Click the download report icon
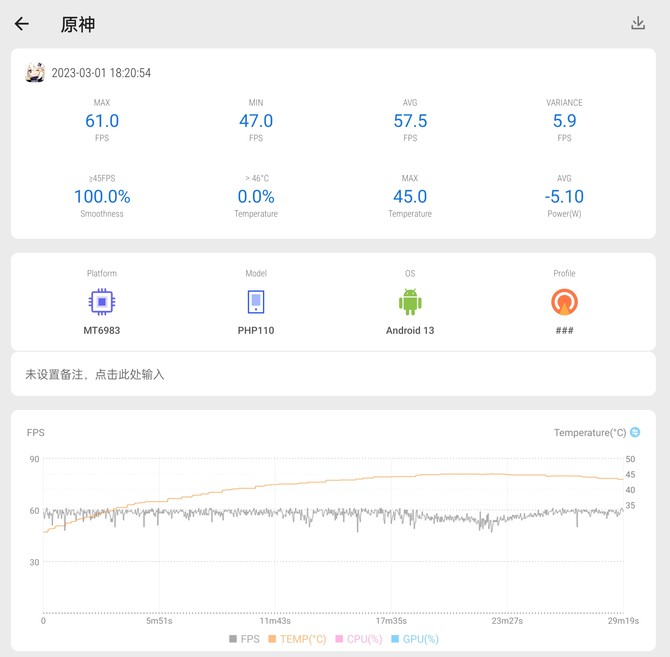The width and height of the screenshot is (670, 657). coord(638,23)
